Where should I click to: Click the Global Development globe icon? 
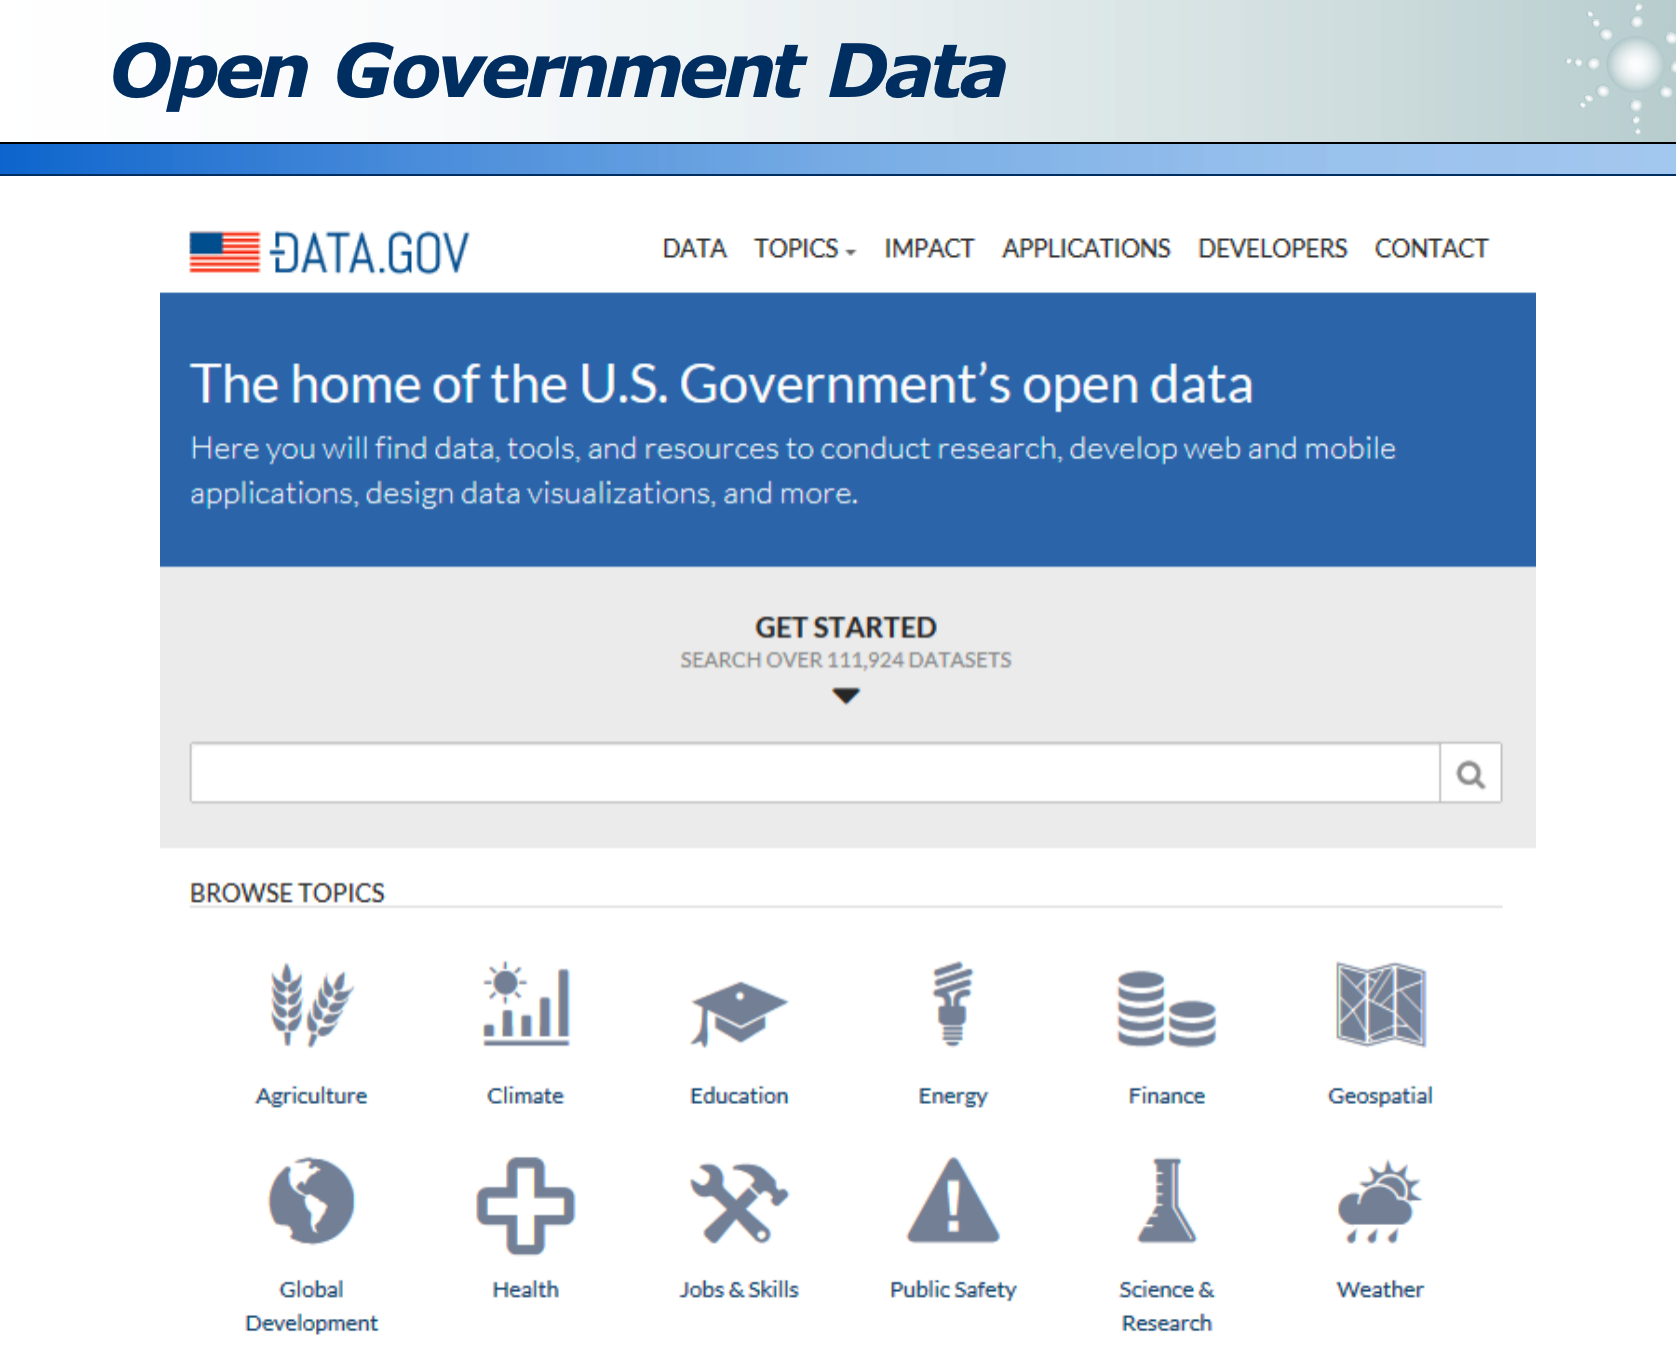pos(311,1200)
